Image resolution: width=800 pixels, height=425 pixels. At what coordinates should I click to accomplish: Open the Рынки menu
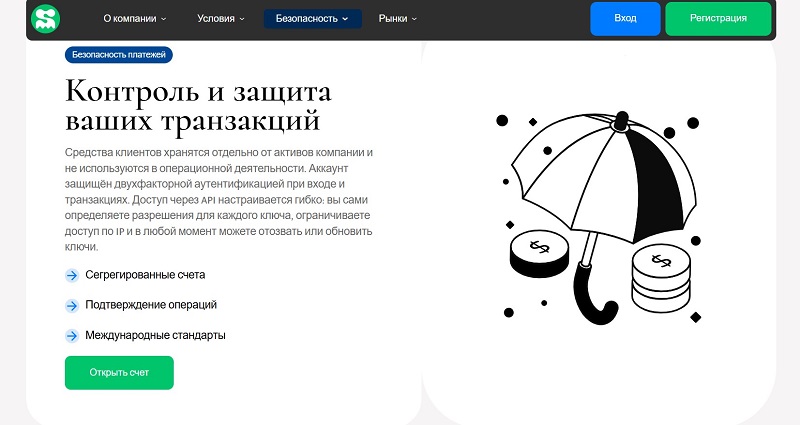397,18
